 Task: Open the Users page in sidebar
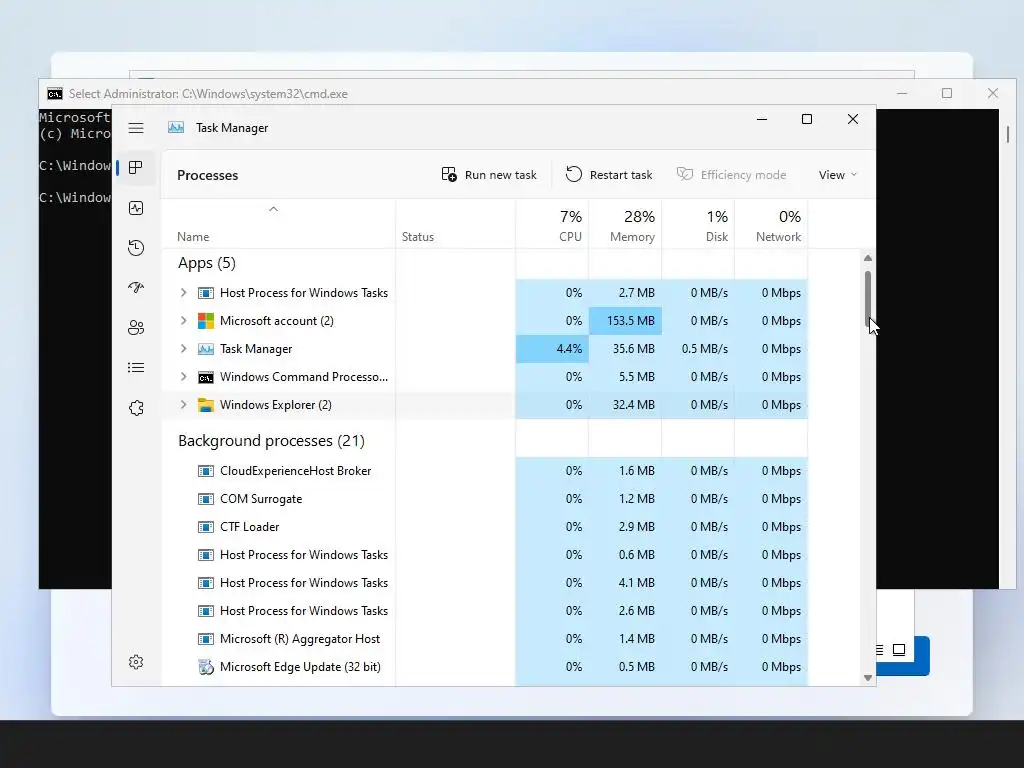pos(136,327)
